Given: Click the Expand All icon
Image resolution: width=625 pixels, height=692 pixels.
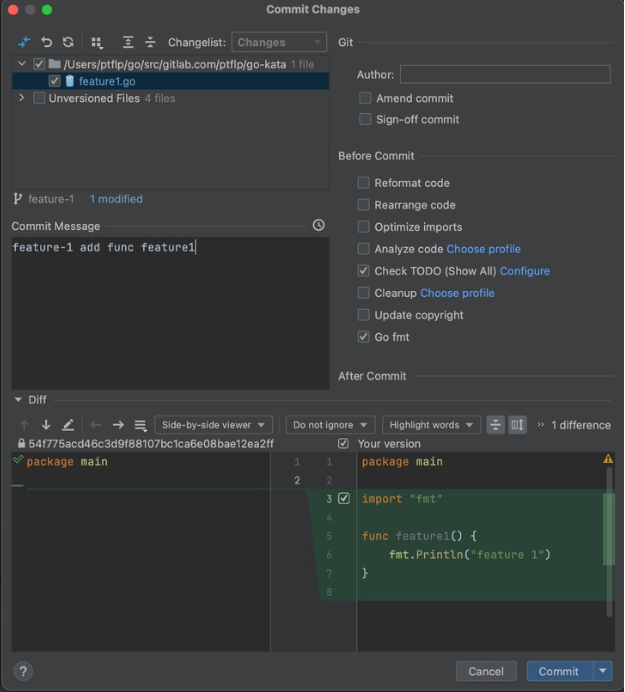Looking at the screenshot, I should click(x=128, y=43).
